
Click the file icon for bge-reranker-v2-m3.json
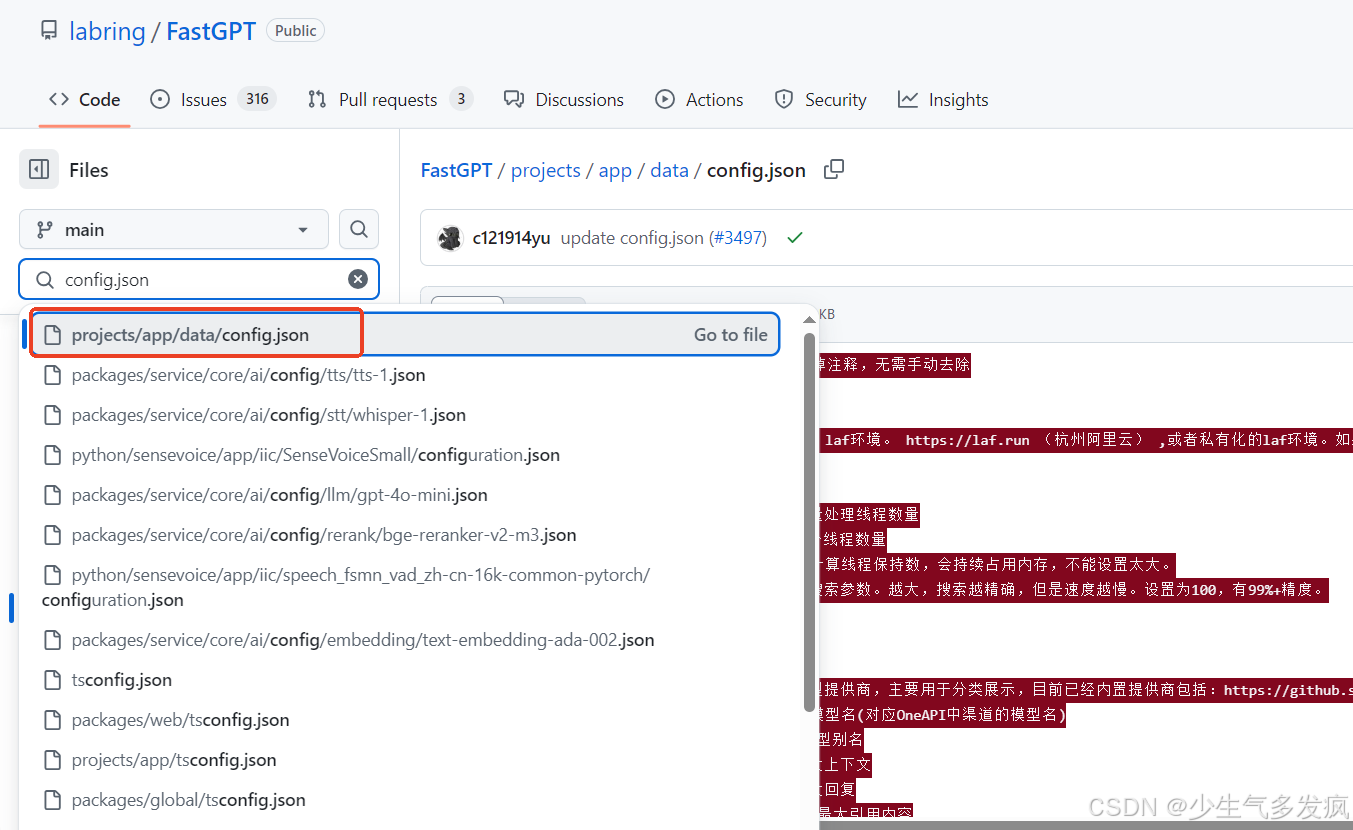(x=53, y=535)
